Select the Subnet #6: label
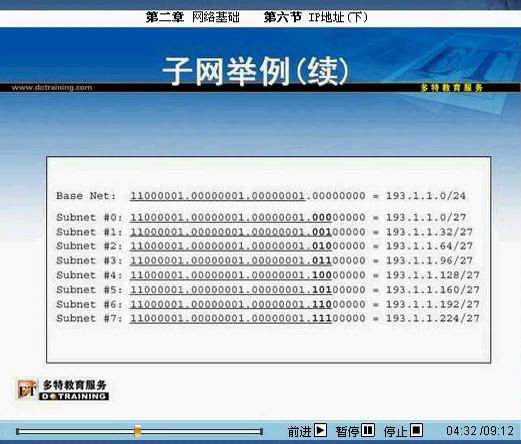Image resolution: width=521 pixels, height=444 pixels. 89,304
